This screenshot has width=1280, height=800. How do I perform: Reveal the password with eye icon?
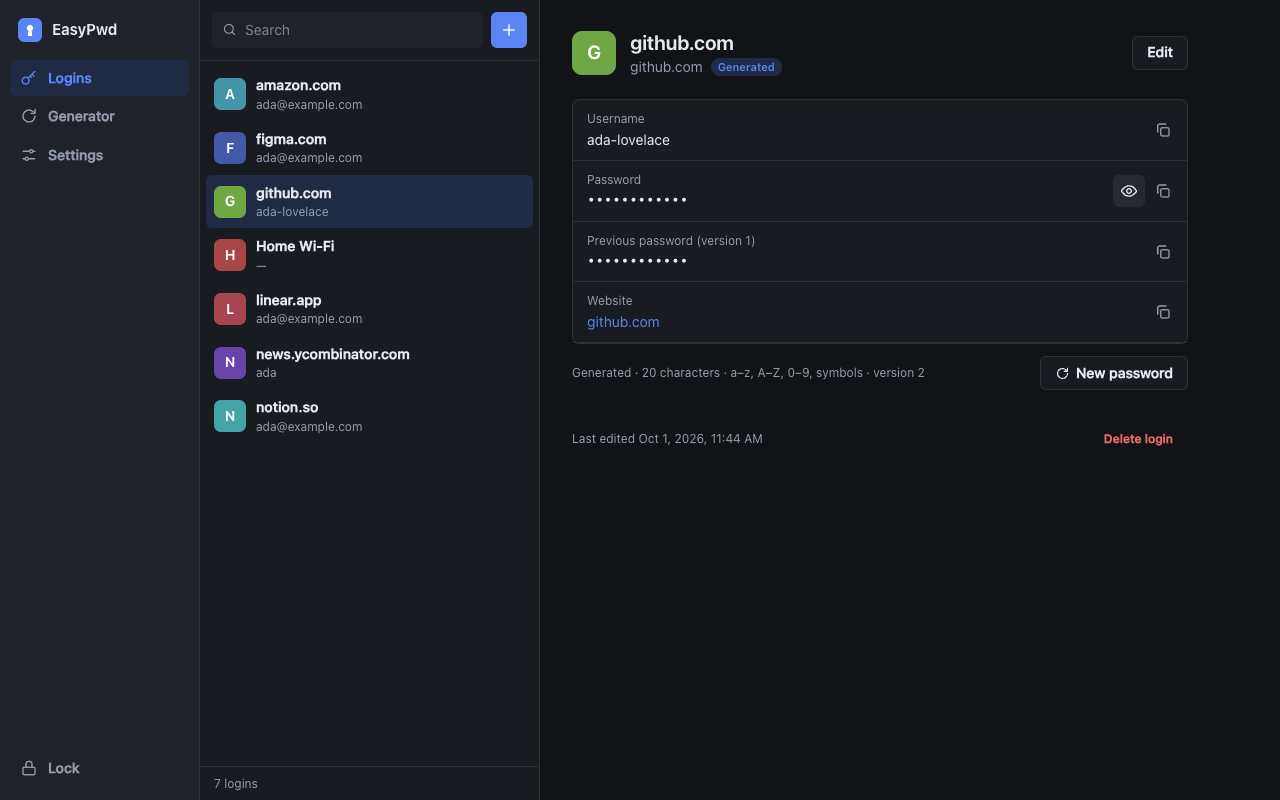[x=1129, y=191]
